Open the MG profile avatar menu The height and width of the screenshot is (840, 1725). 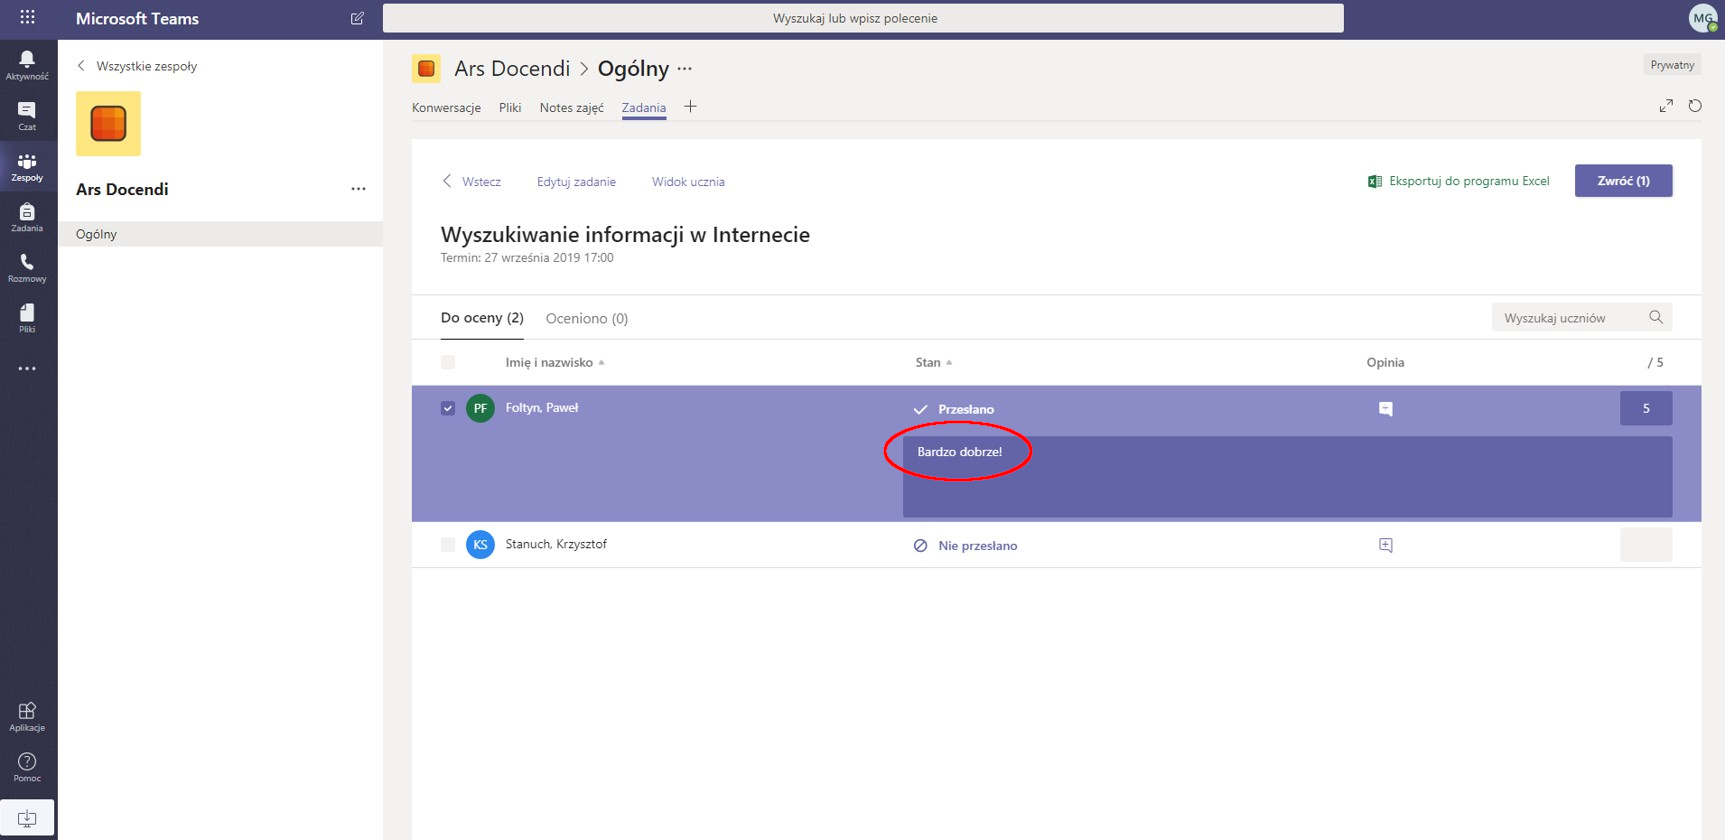point(1702,18)
